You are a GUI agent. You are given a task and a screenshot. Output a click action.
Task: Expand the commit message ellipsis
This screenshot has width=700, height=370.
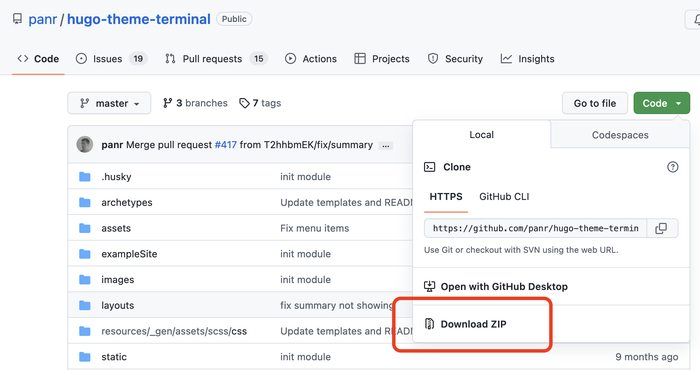coord(386,146)
